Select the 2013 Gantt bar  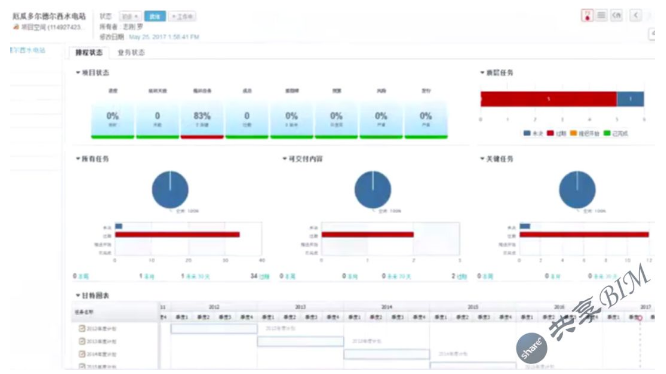click(x=300, y=341)
